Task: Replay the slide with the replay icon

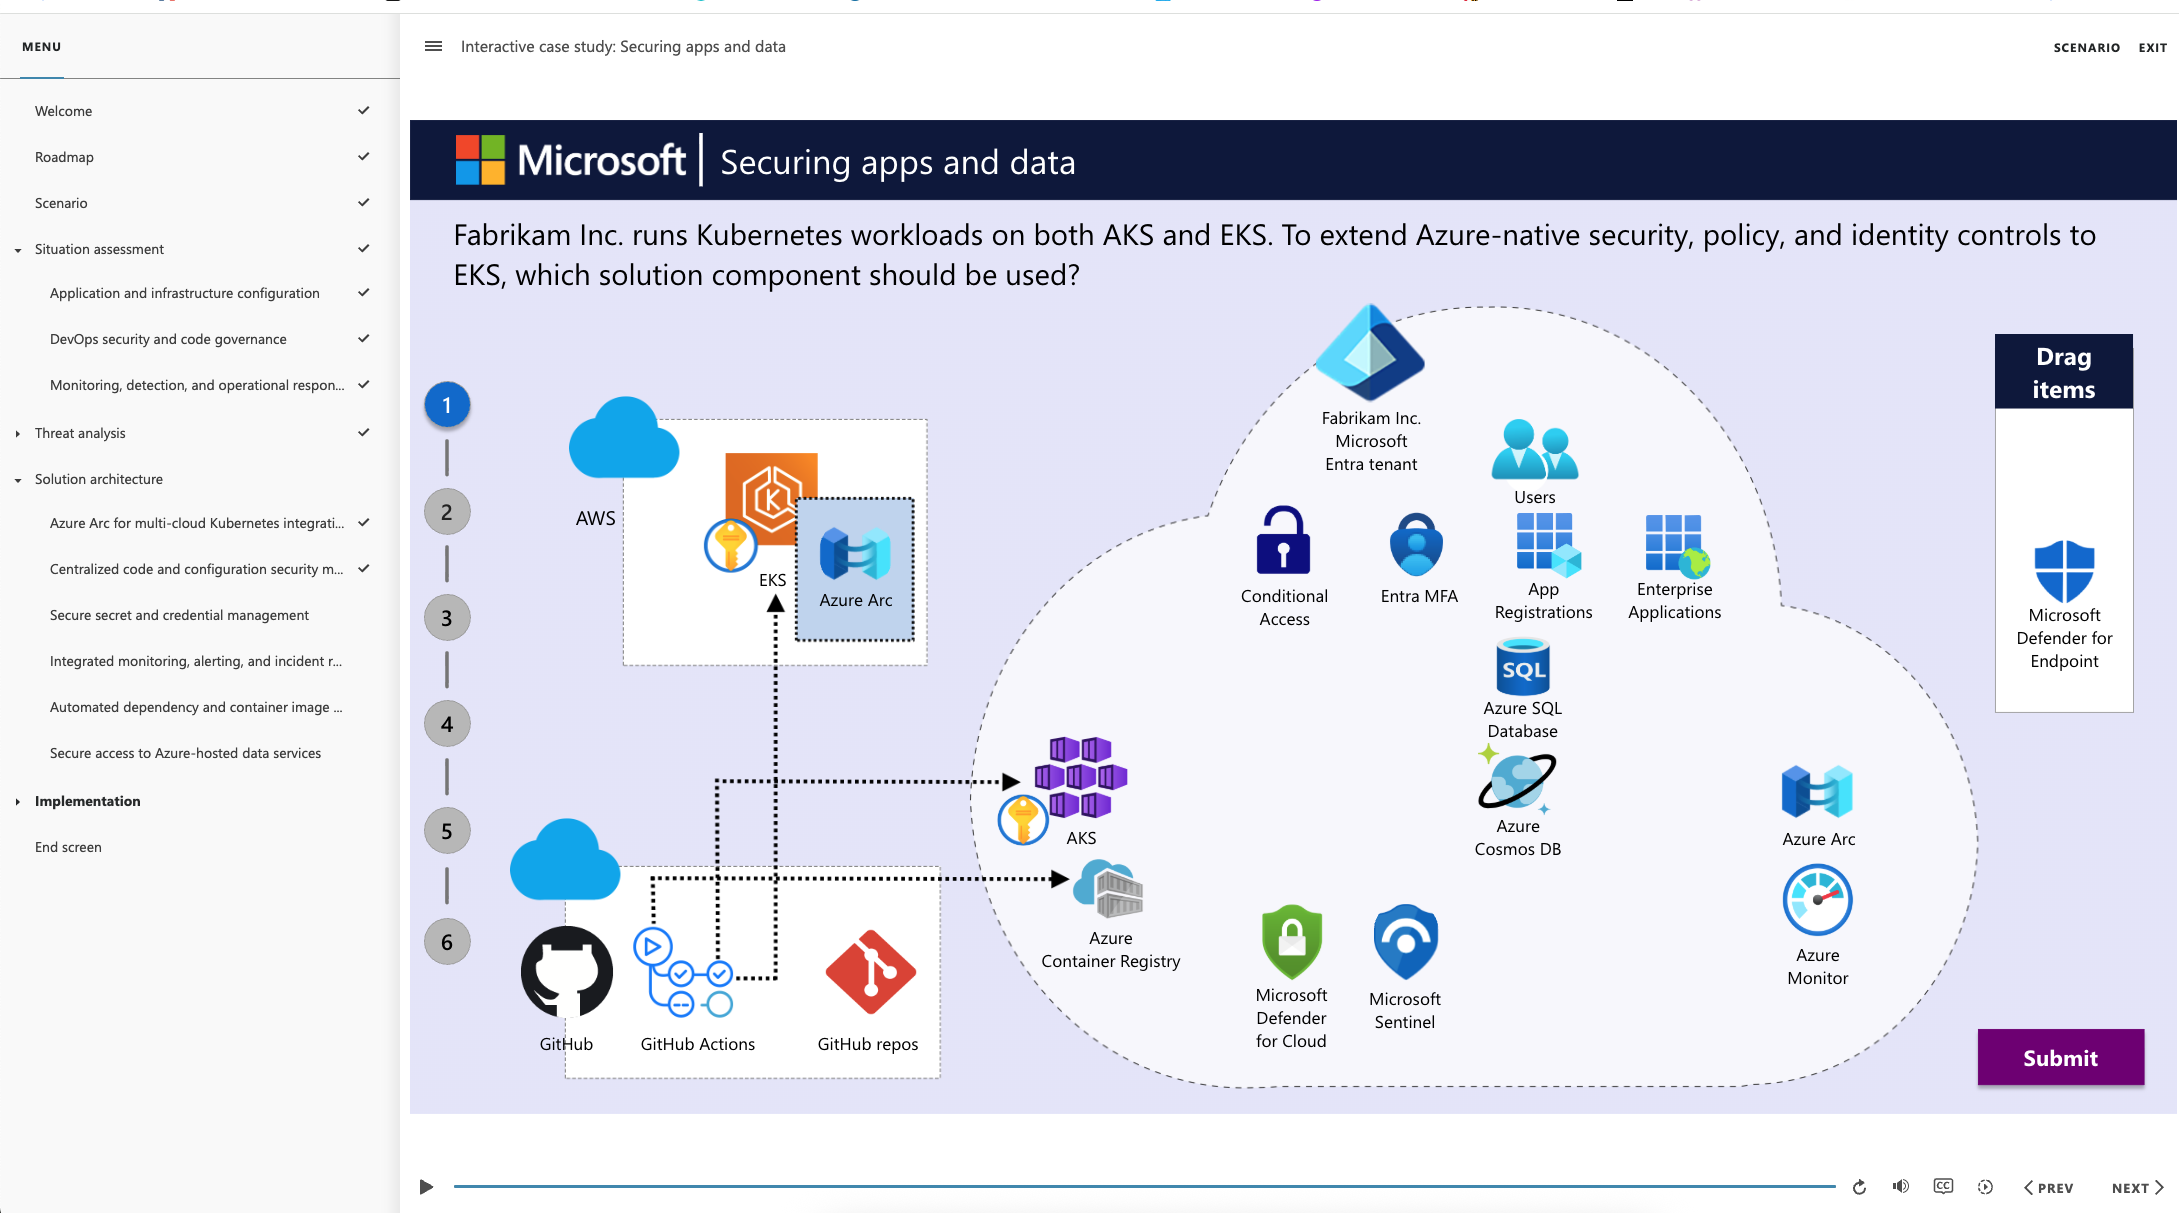Action: point(1859,1187)
